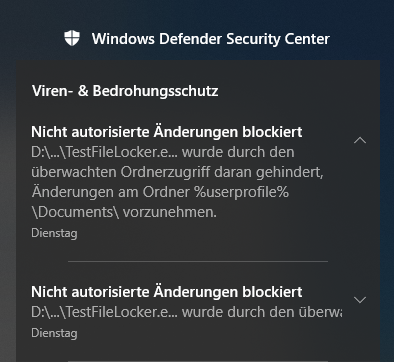Select the Viren- & Bedrohungsschutz group heading

click(x=125, y=91)
